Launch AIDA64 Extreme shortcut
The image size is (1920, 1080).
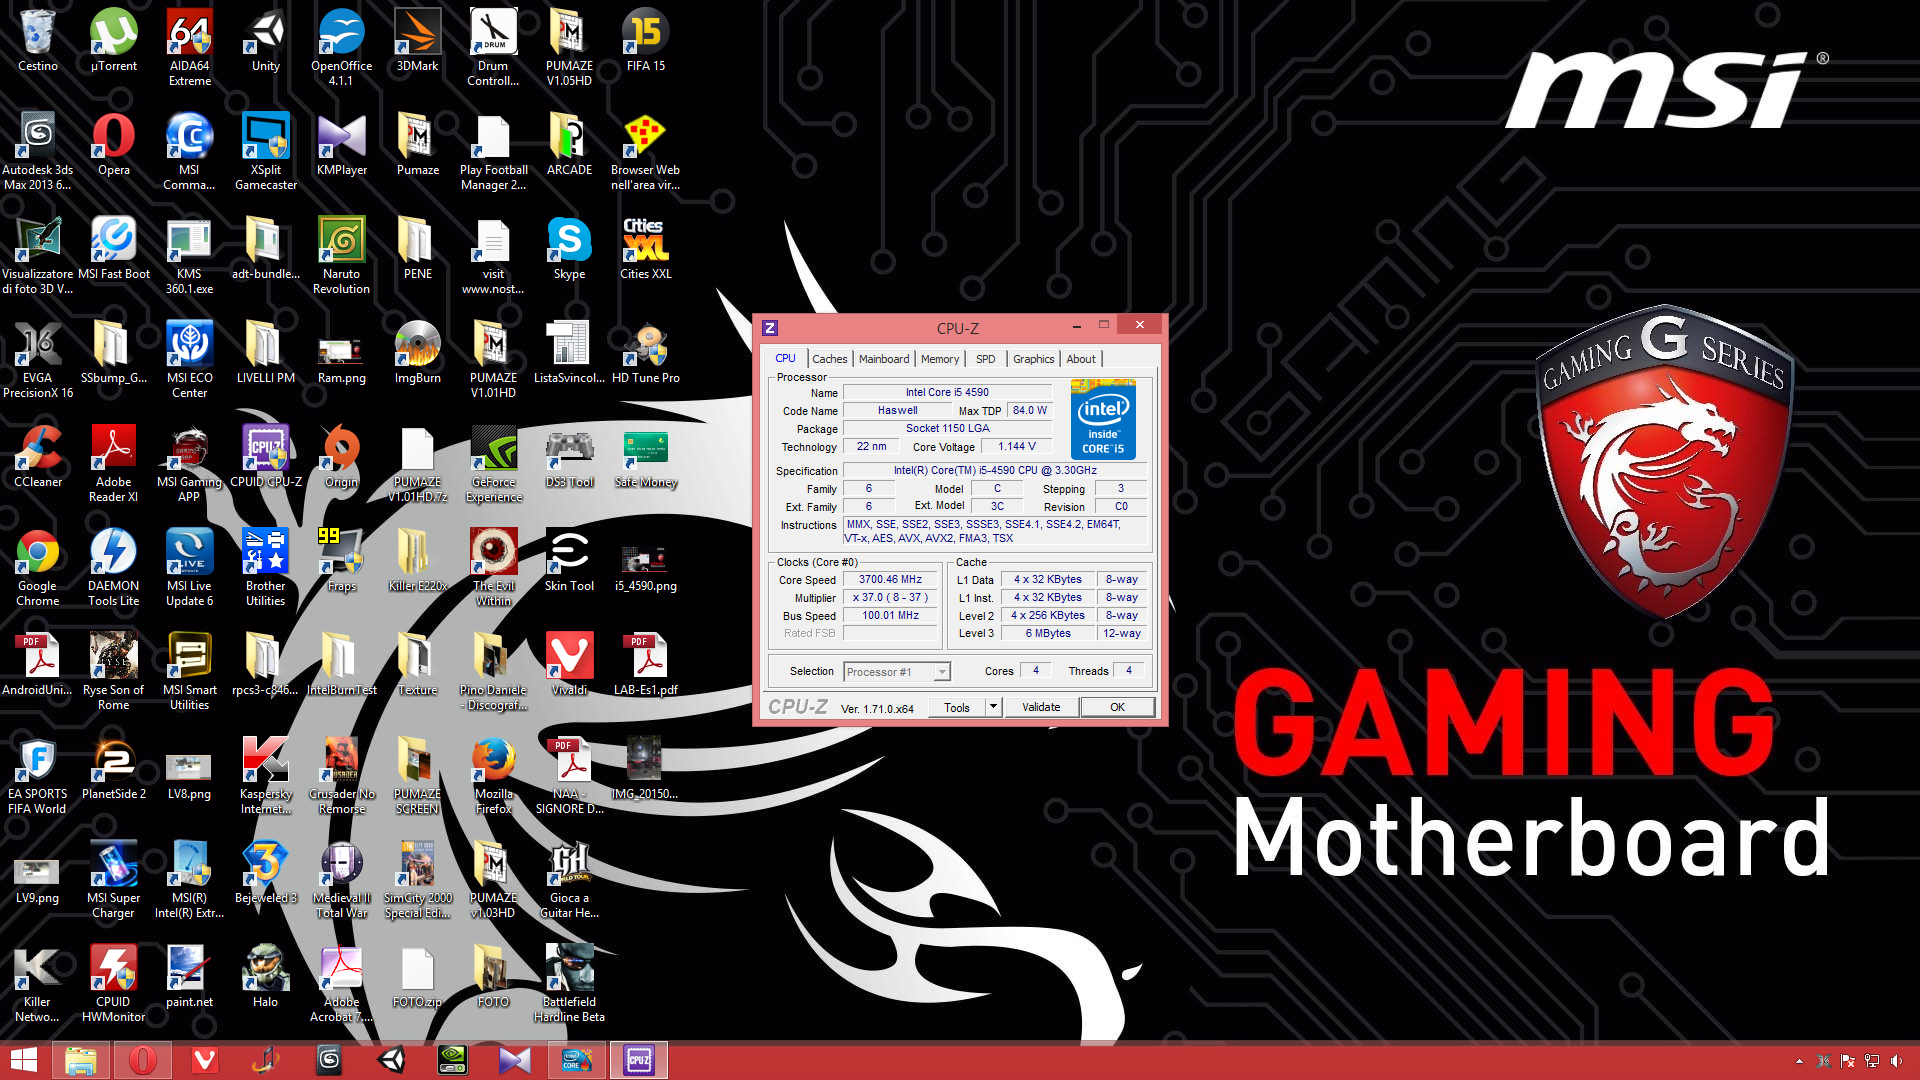pos(189,47)
